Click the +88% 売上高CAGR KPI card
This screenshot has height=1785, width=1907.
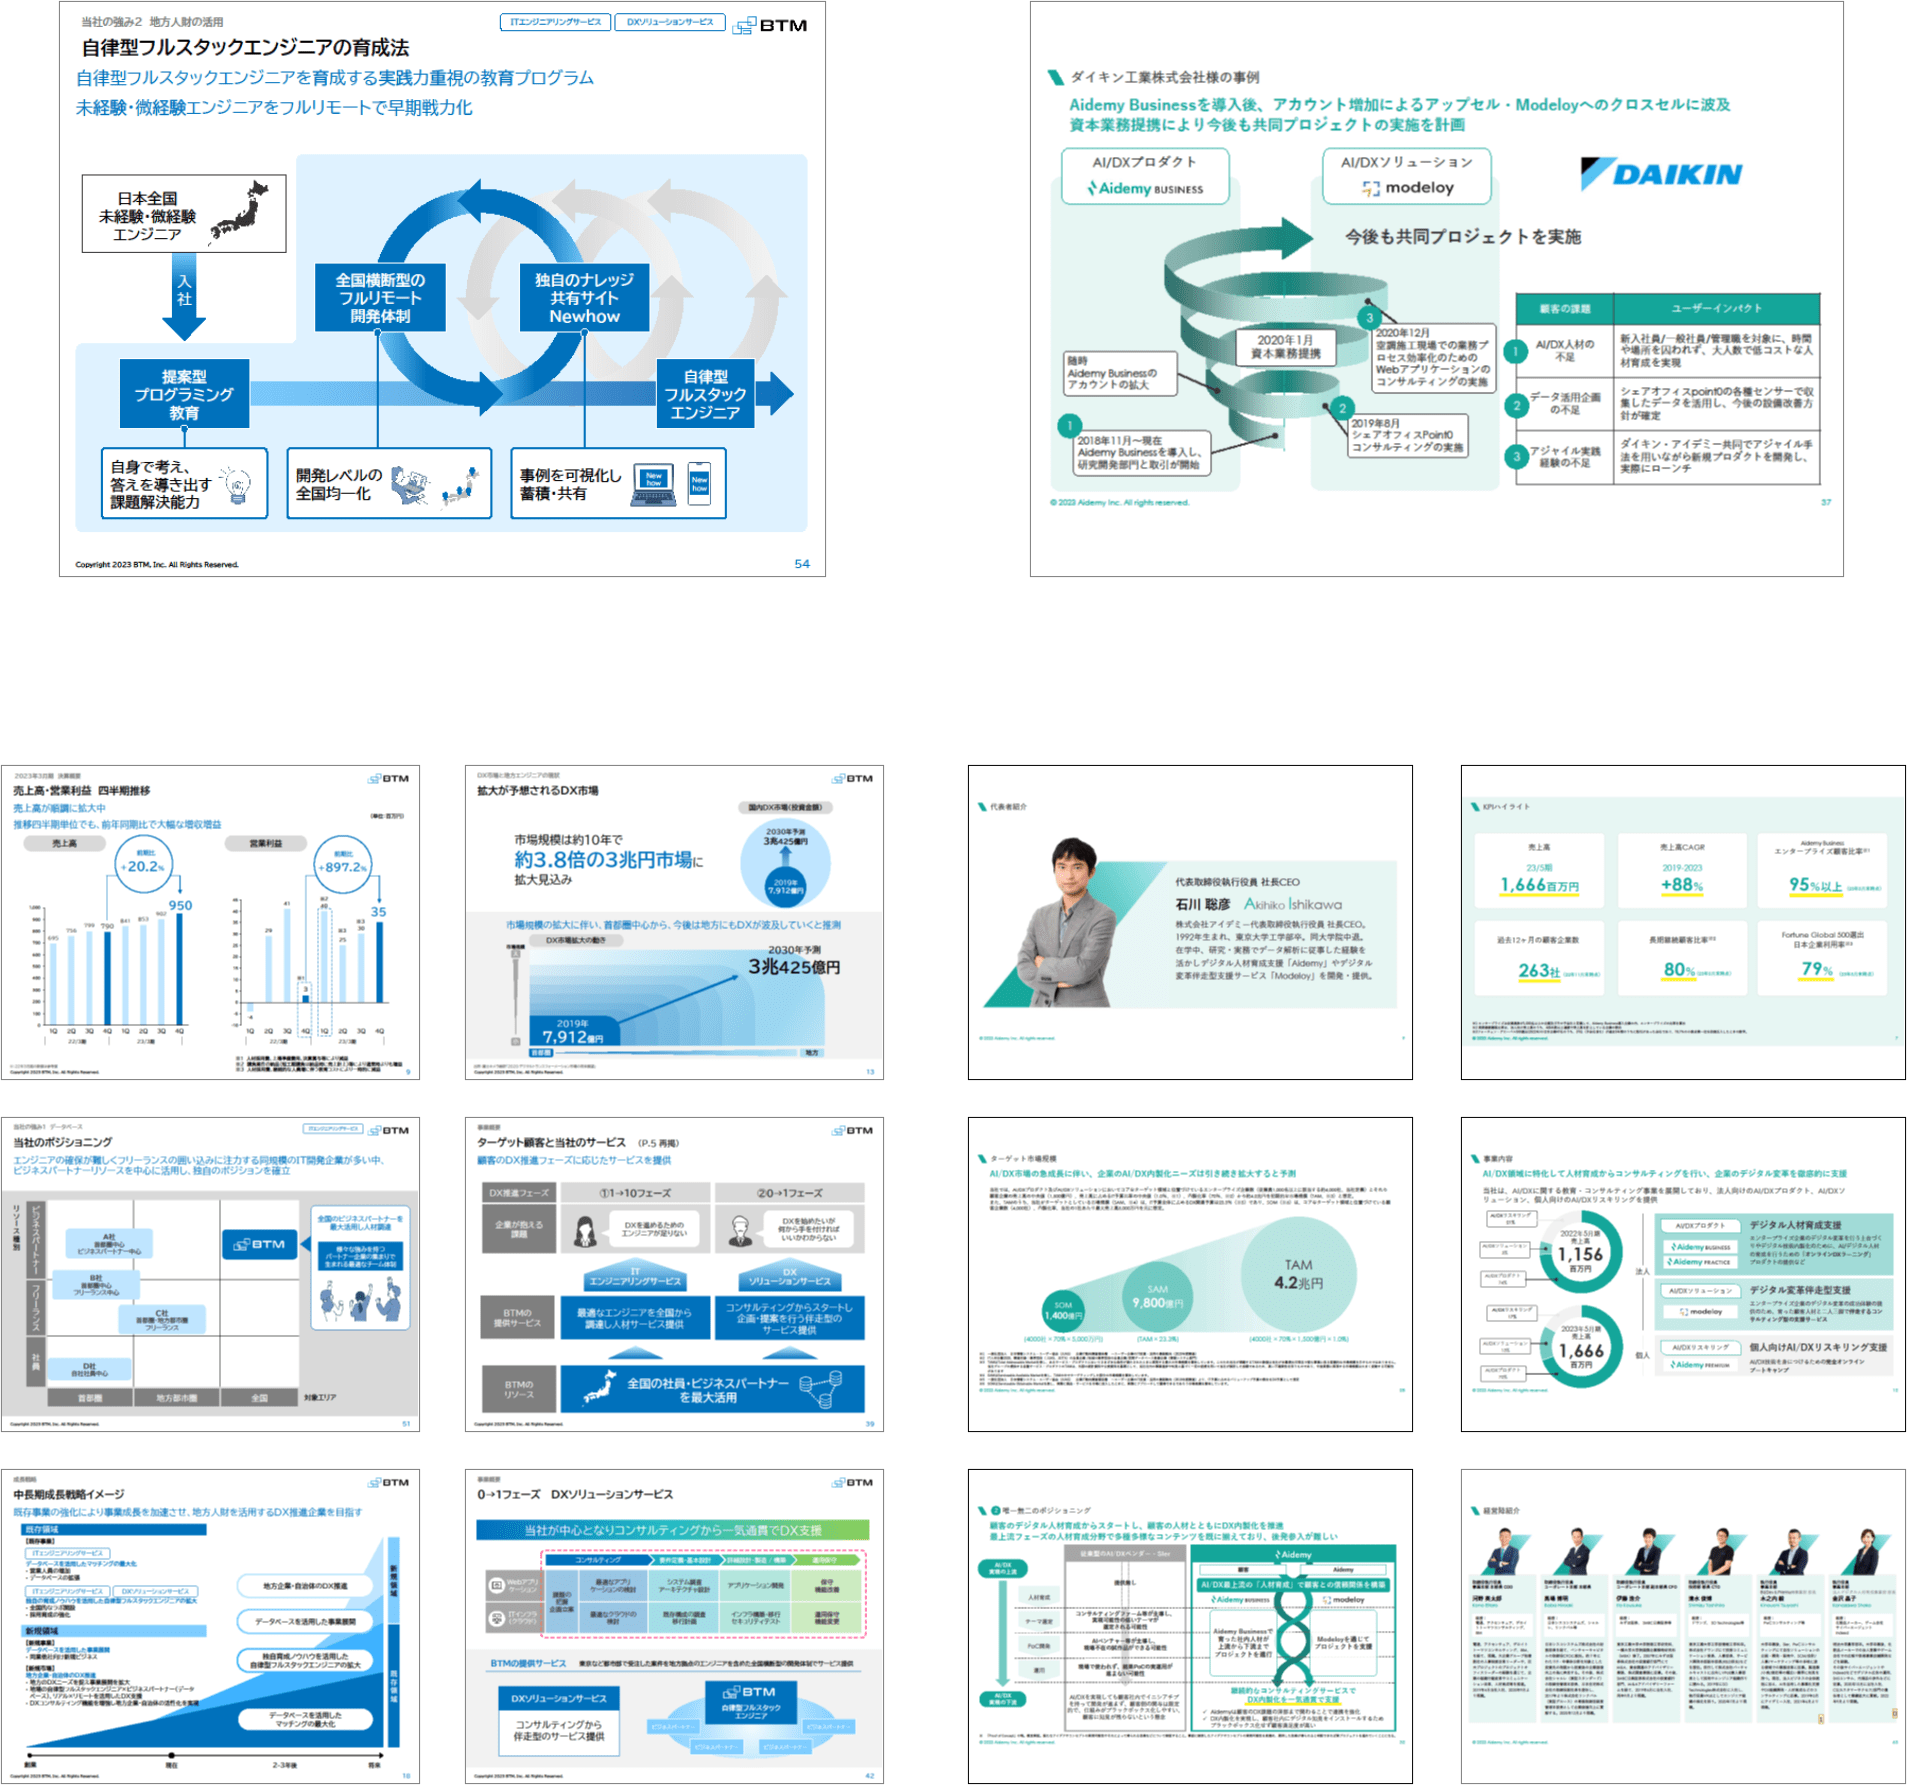pos(1682,870)
